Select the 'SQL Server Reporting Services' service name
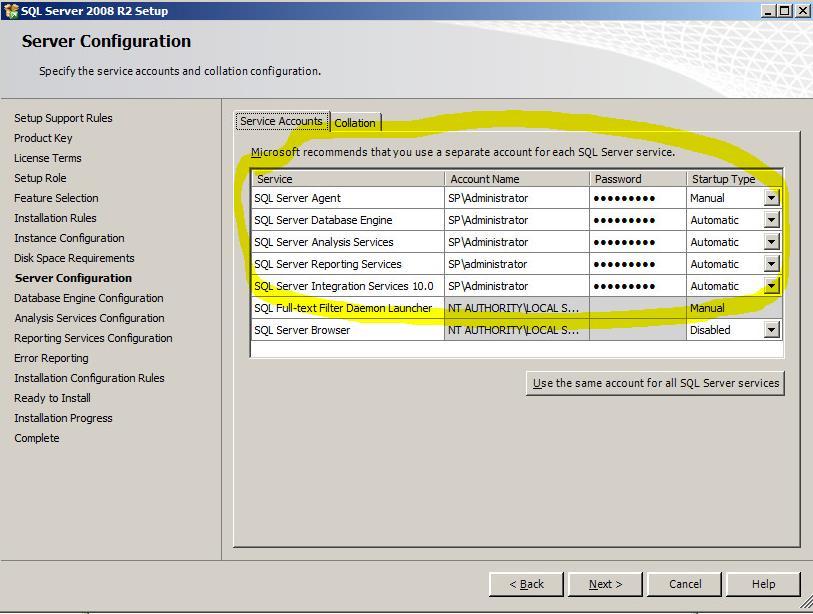 pyautogui.click(x=328, y=264)
